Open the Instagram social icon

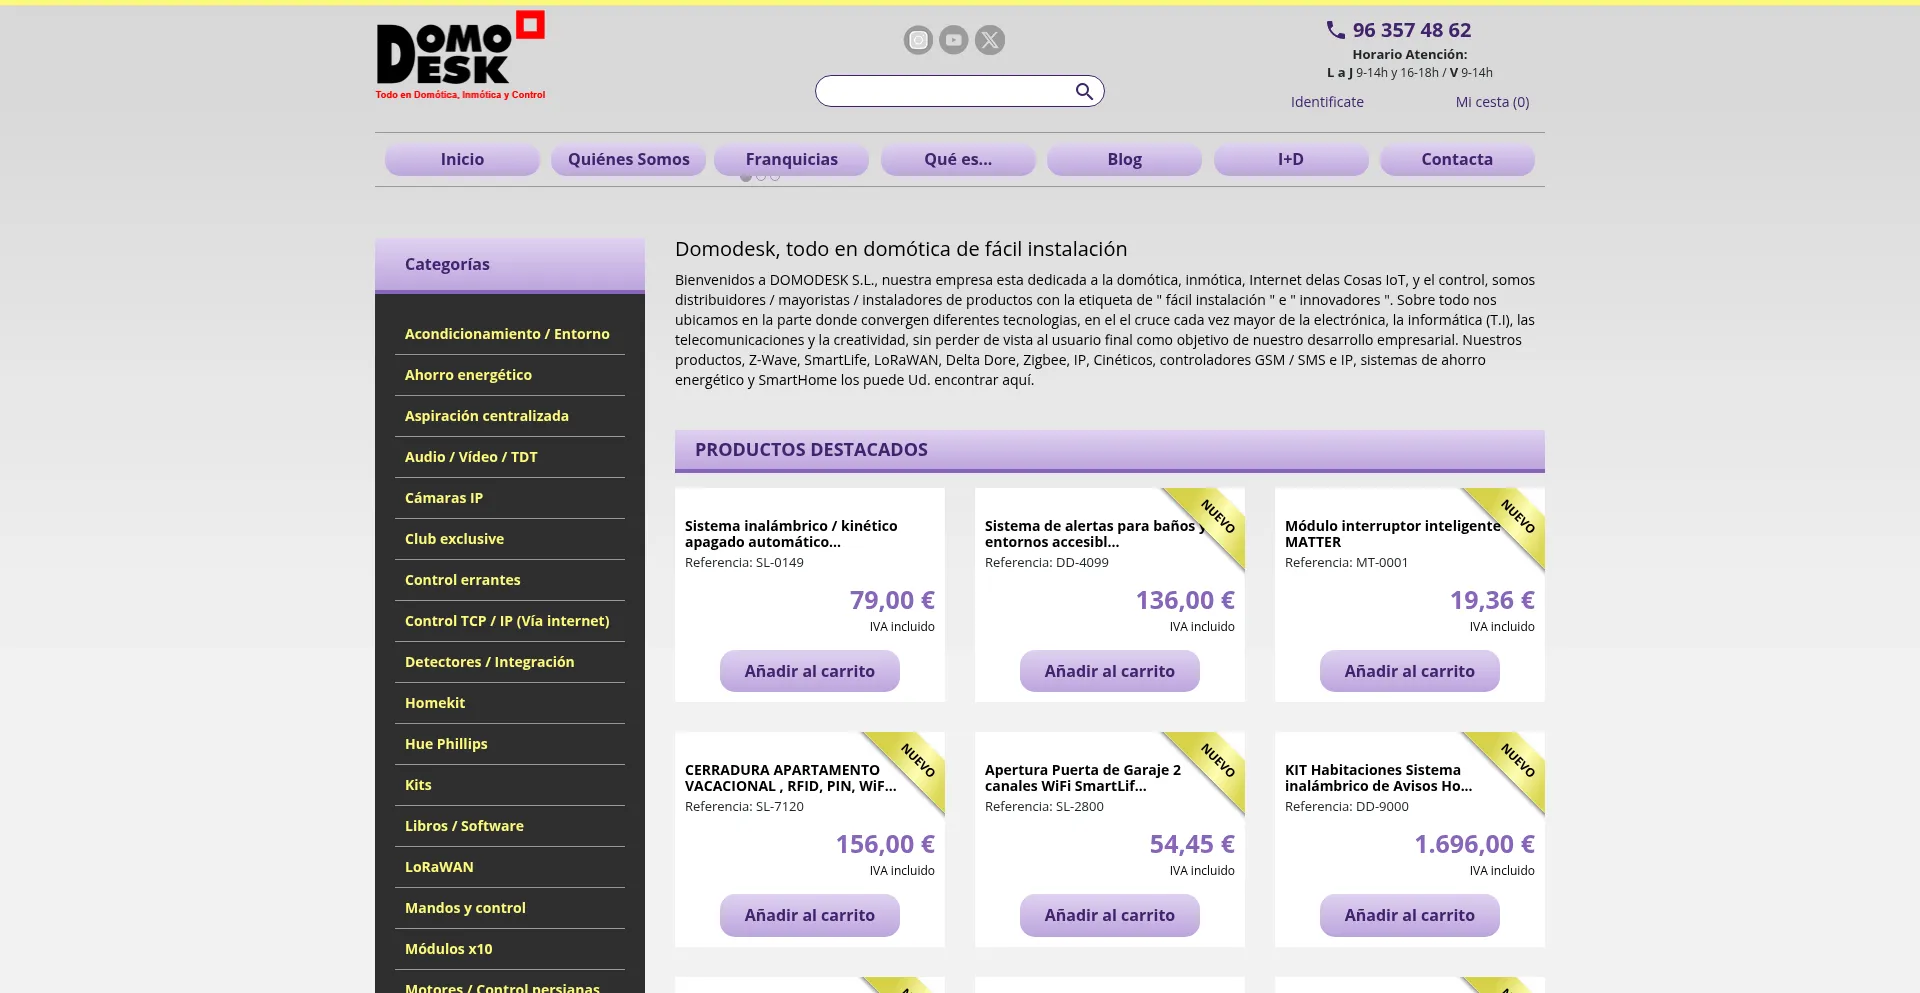[918, 40]
